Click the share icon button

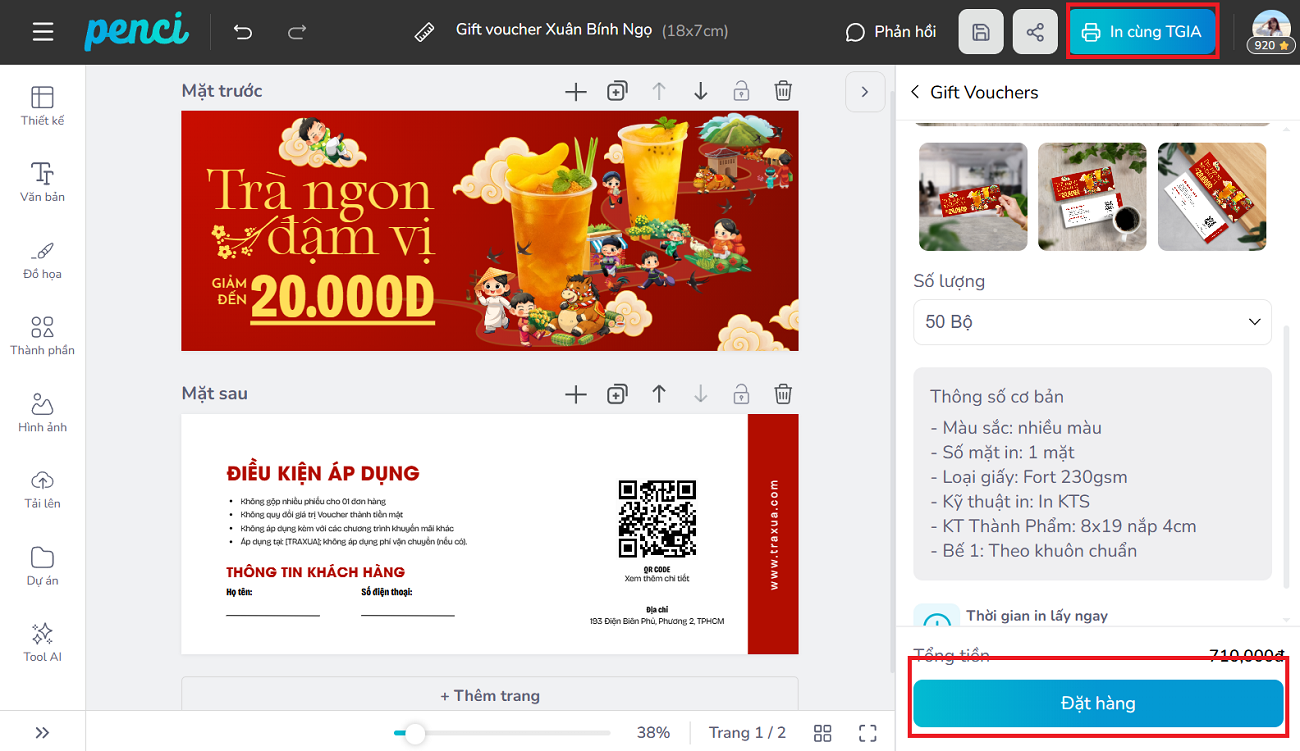click(x=1035, y=32)
